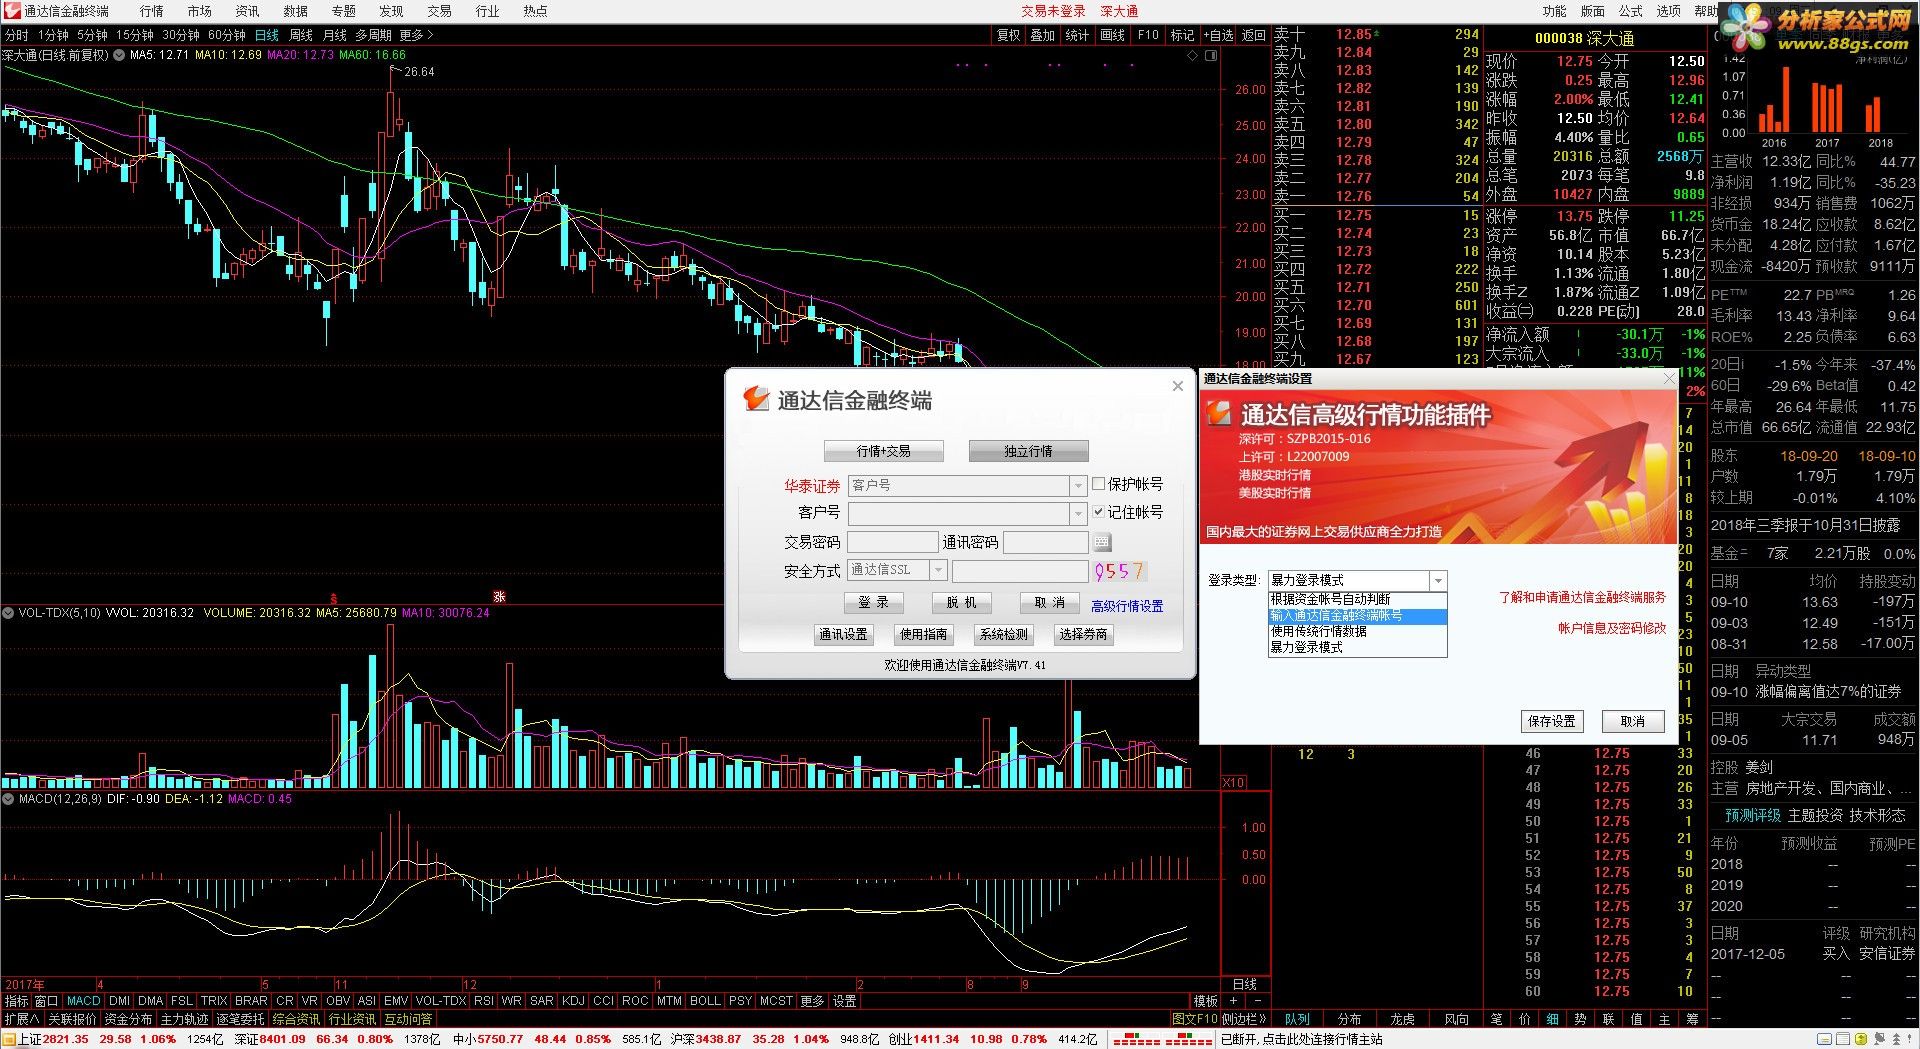The image size is (1920, 1049).
Task: Choose 暴力登录模式 in the dropdown list
Action: coord(1358,647)
